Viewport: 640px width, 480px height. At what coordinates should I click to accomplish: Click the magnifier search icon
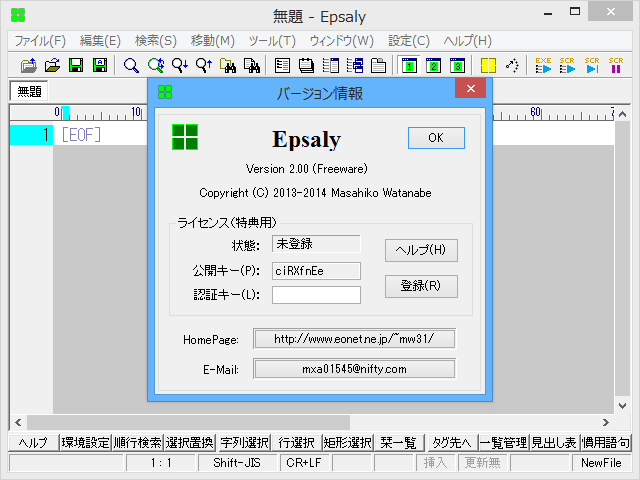coord(131,65)
